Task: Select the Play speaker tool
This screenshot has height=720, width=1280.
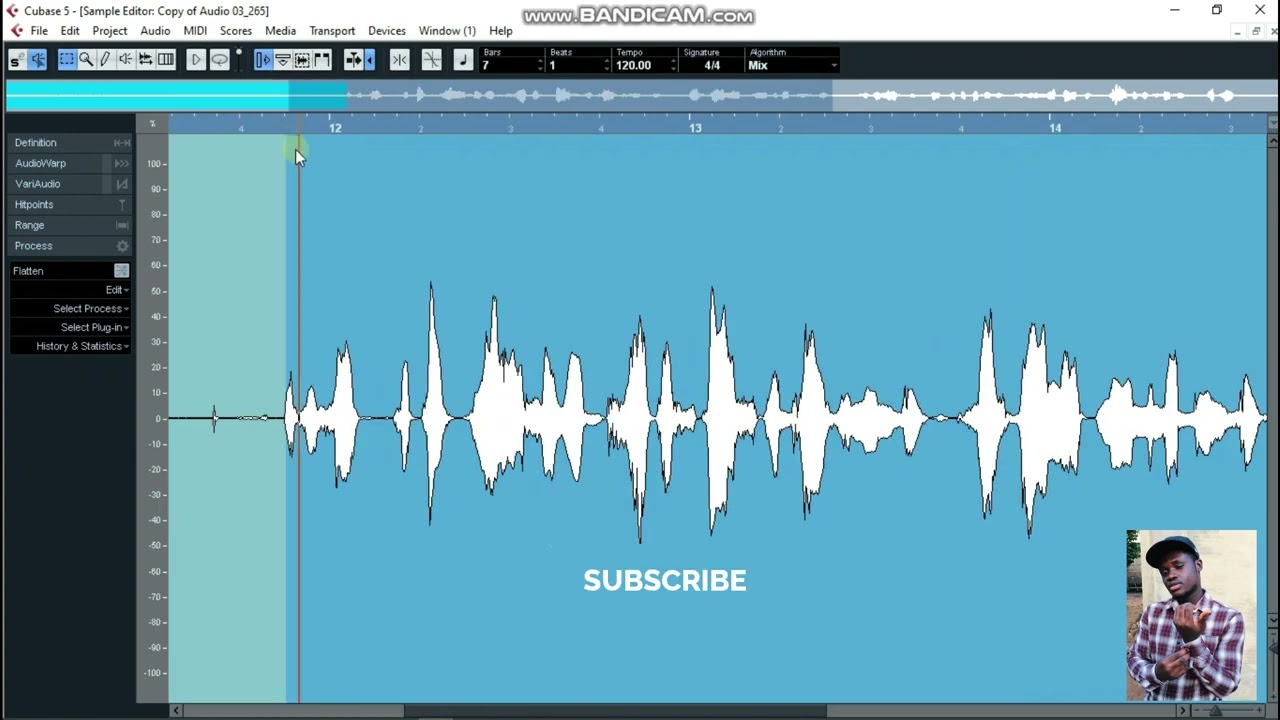Action: pyautogui.click(x=126, y=60)
